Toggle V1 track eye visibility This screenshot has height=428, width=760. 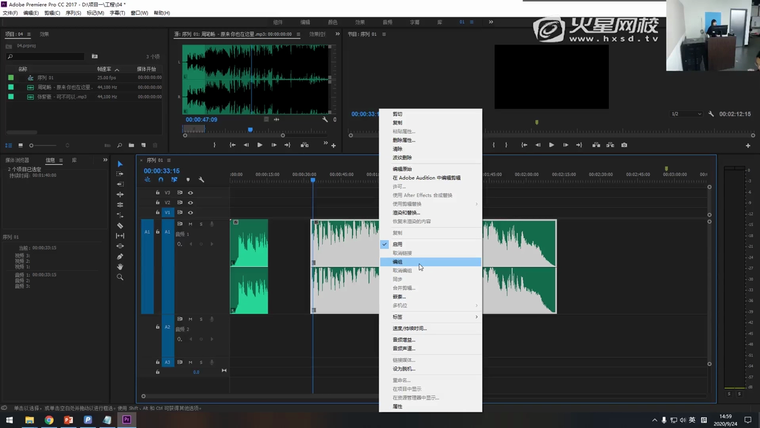tap(190, 212)
